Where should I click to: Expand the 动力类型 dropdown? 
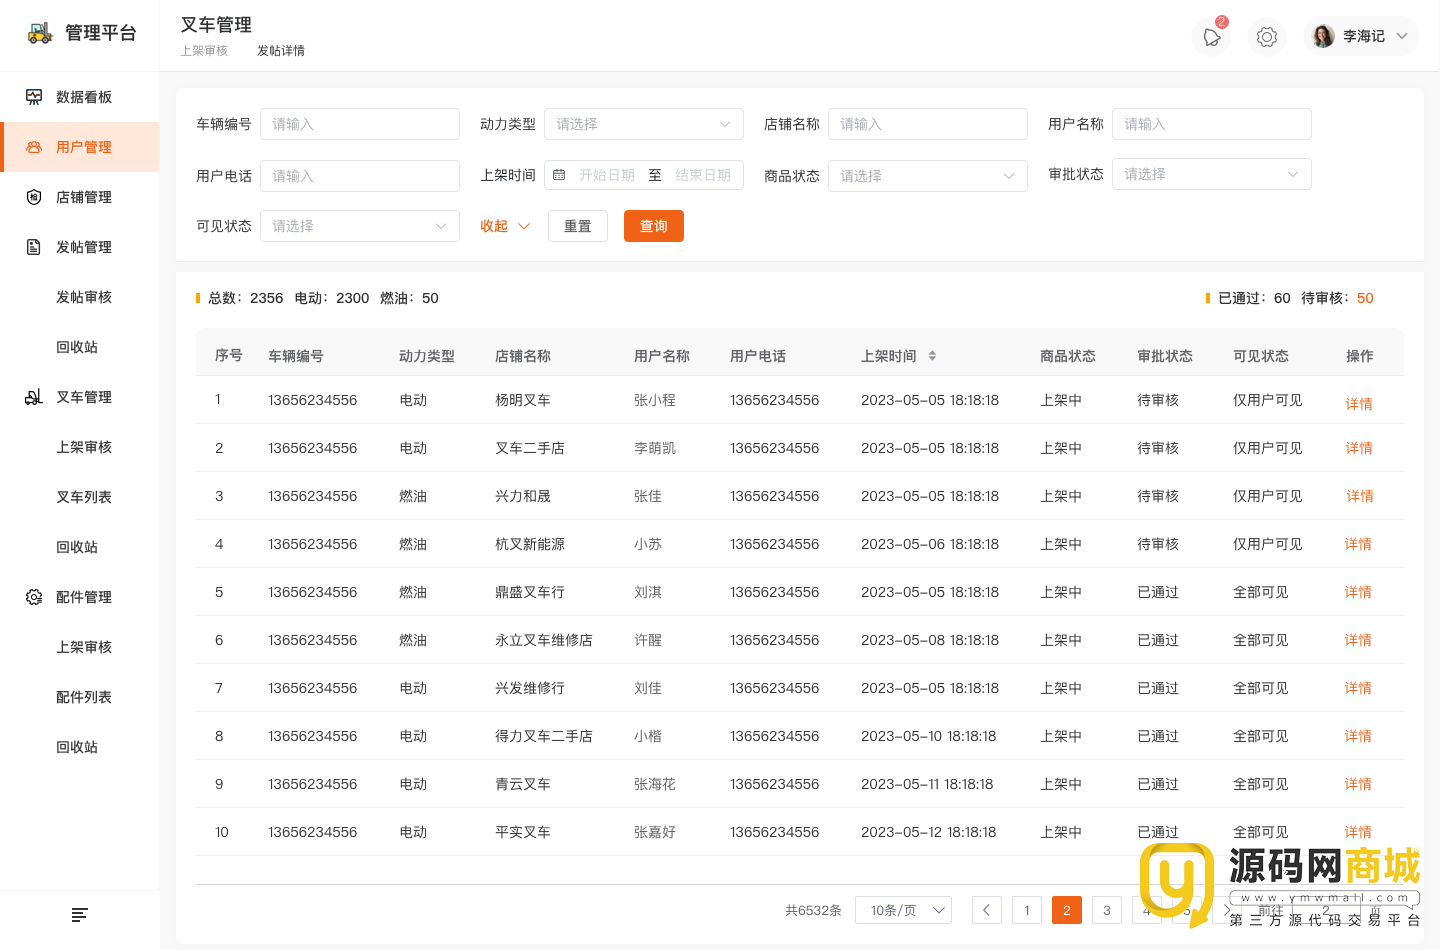point(643,124)
